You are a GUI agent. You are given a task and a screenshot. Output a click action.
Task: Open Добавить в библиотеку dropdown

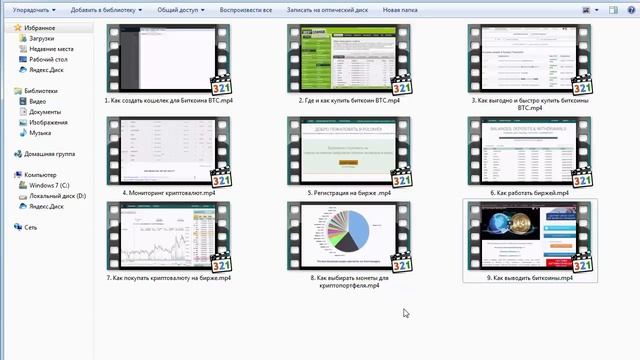click(x=106, y=10)
